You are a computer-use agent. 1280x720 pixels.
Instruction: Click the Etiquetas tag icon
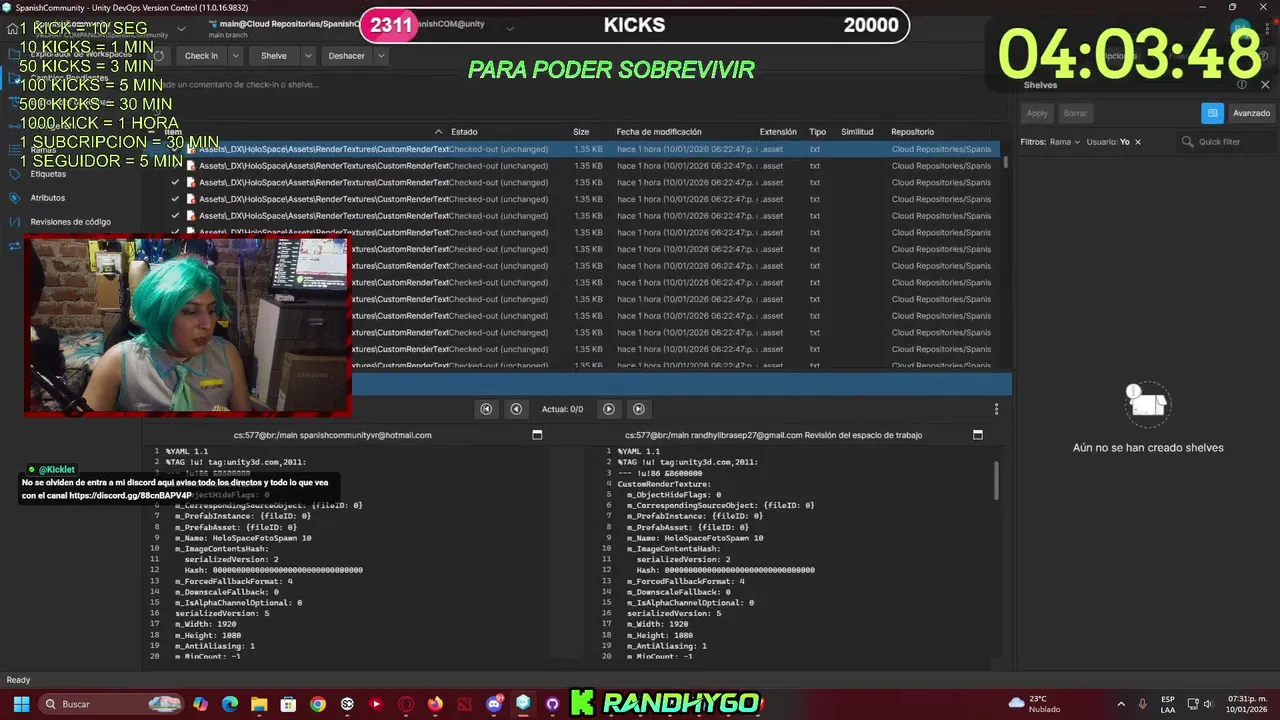pyautogui.click(x=15, y=174)
